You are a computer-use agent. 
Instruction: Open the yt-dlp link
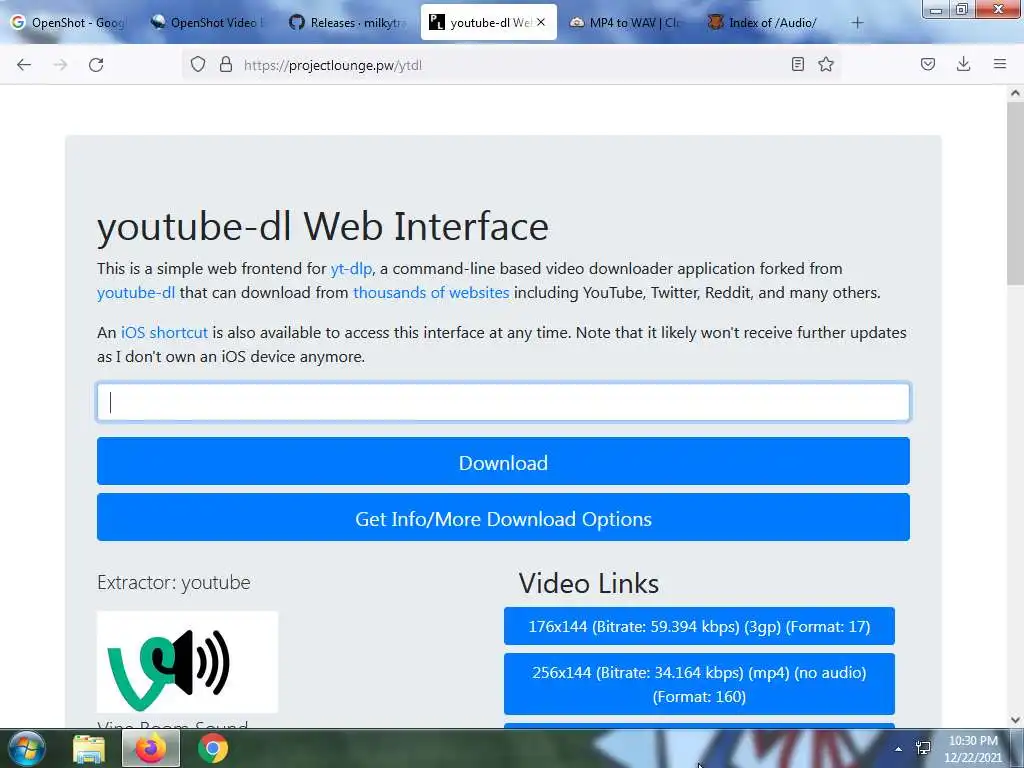351,269
